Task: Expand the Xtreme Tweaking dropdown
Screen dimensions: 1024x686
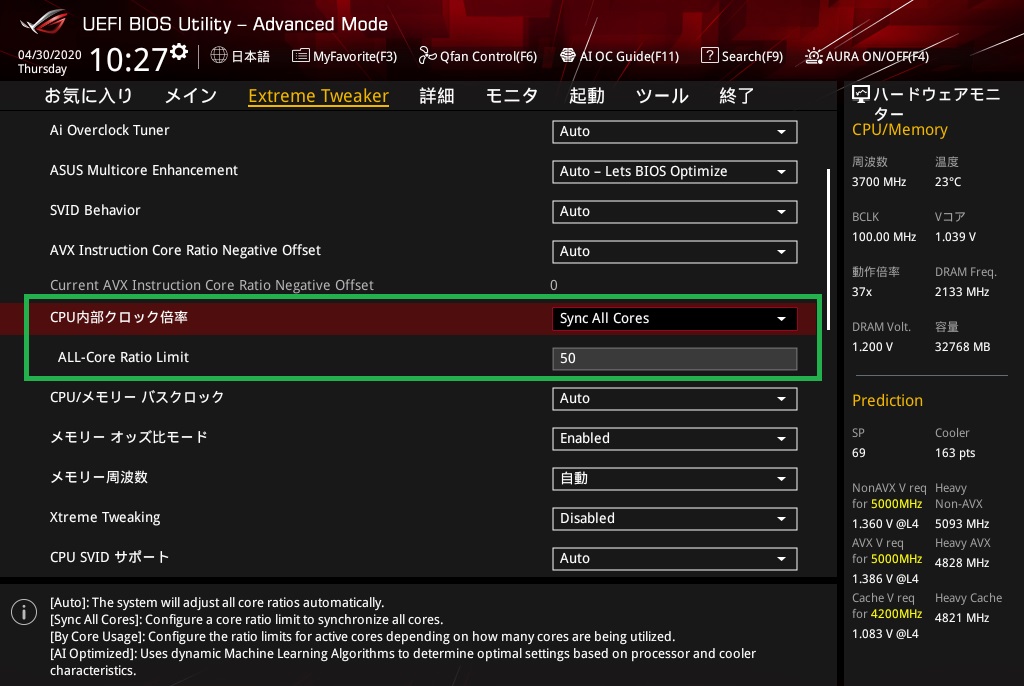Action: click(674, 518)
